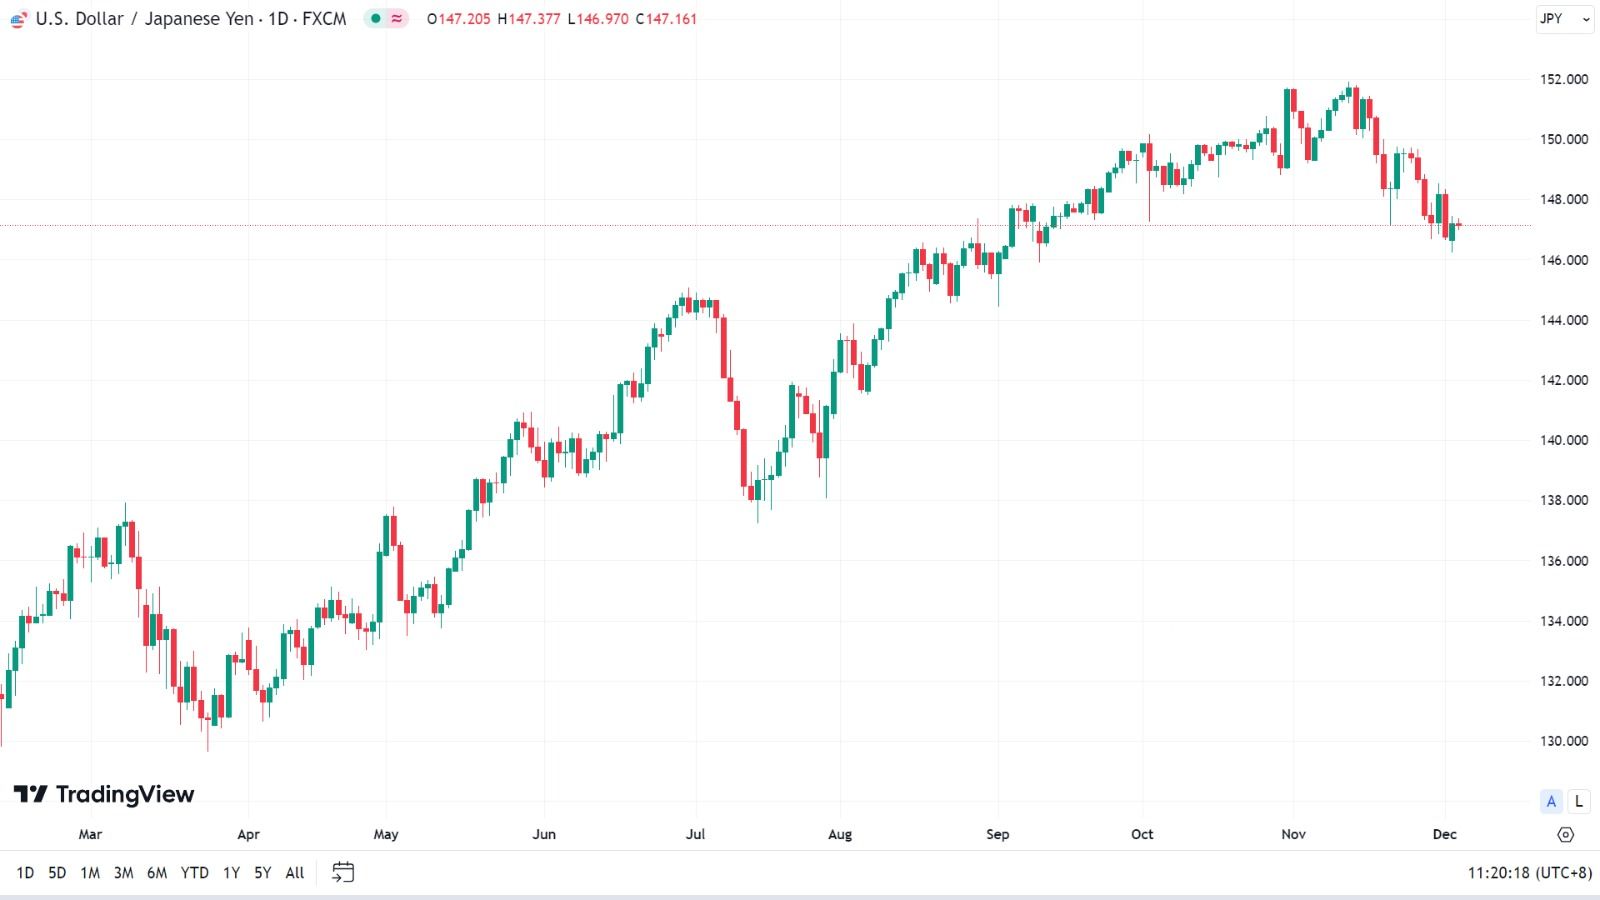Toggle log scale with the L button
This screenshot has width=1600, height=900.
1579,801
